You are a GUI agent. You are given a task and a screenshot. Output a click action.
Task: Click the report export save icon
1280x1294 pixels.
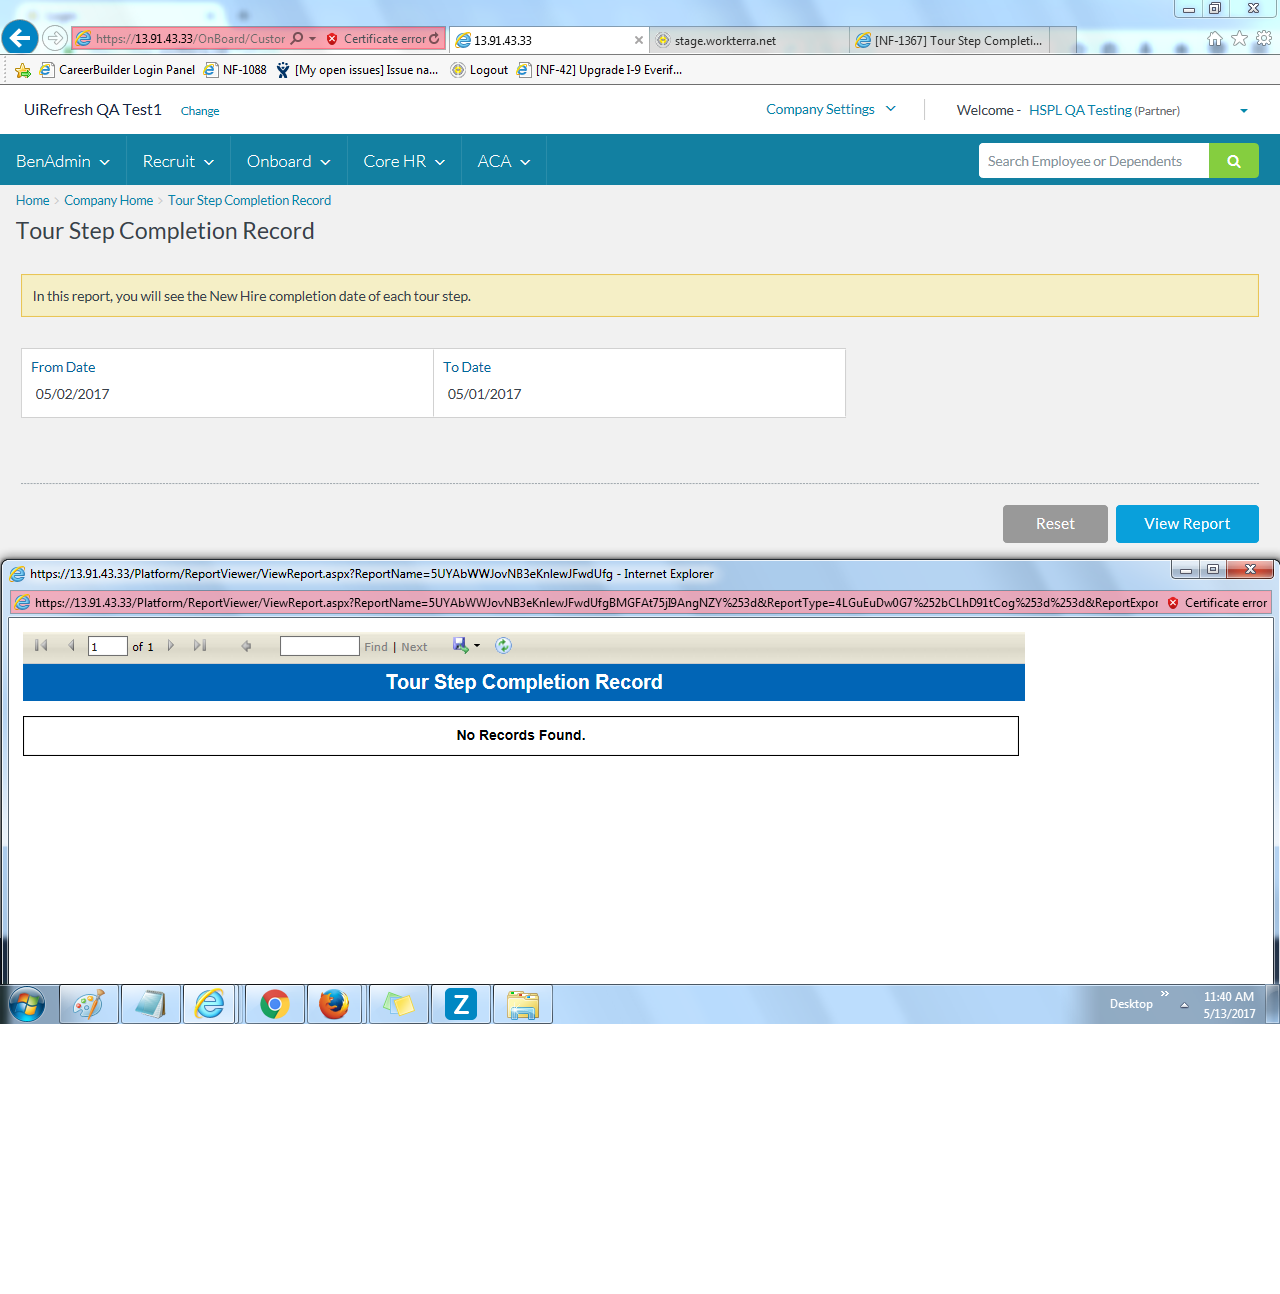(x=460, y=646)
